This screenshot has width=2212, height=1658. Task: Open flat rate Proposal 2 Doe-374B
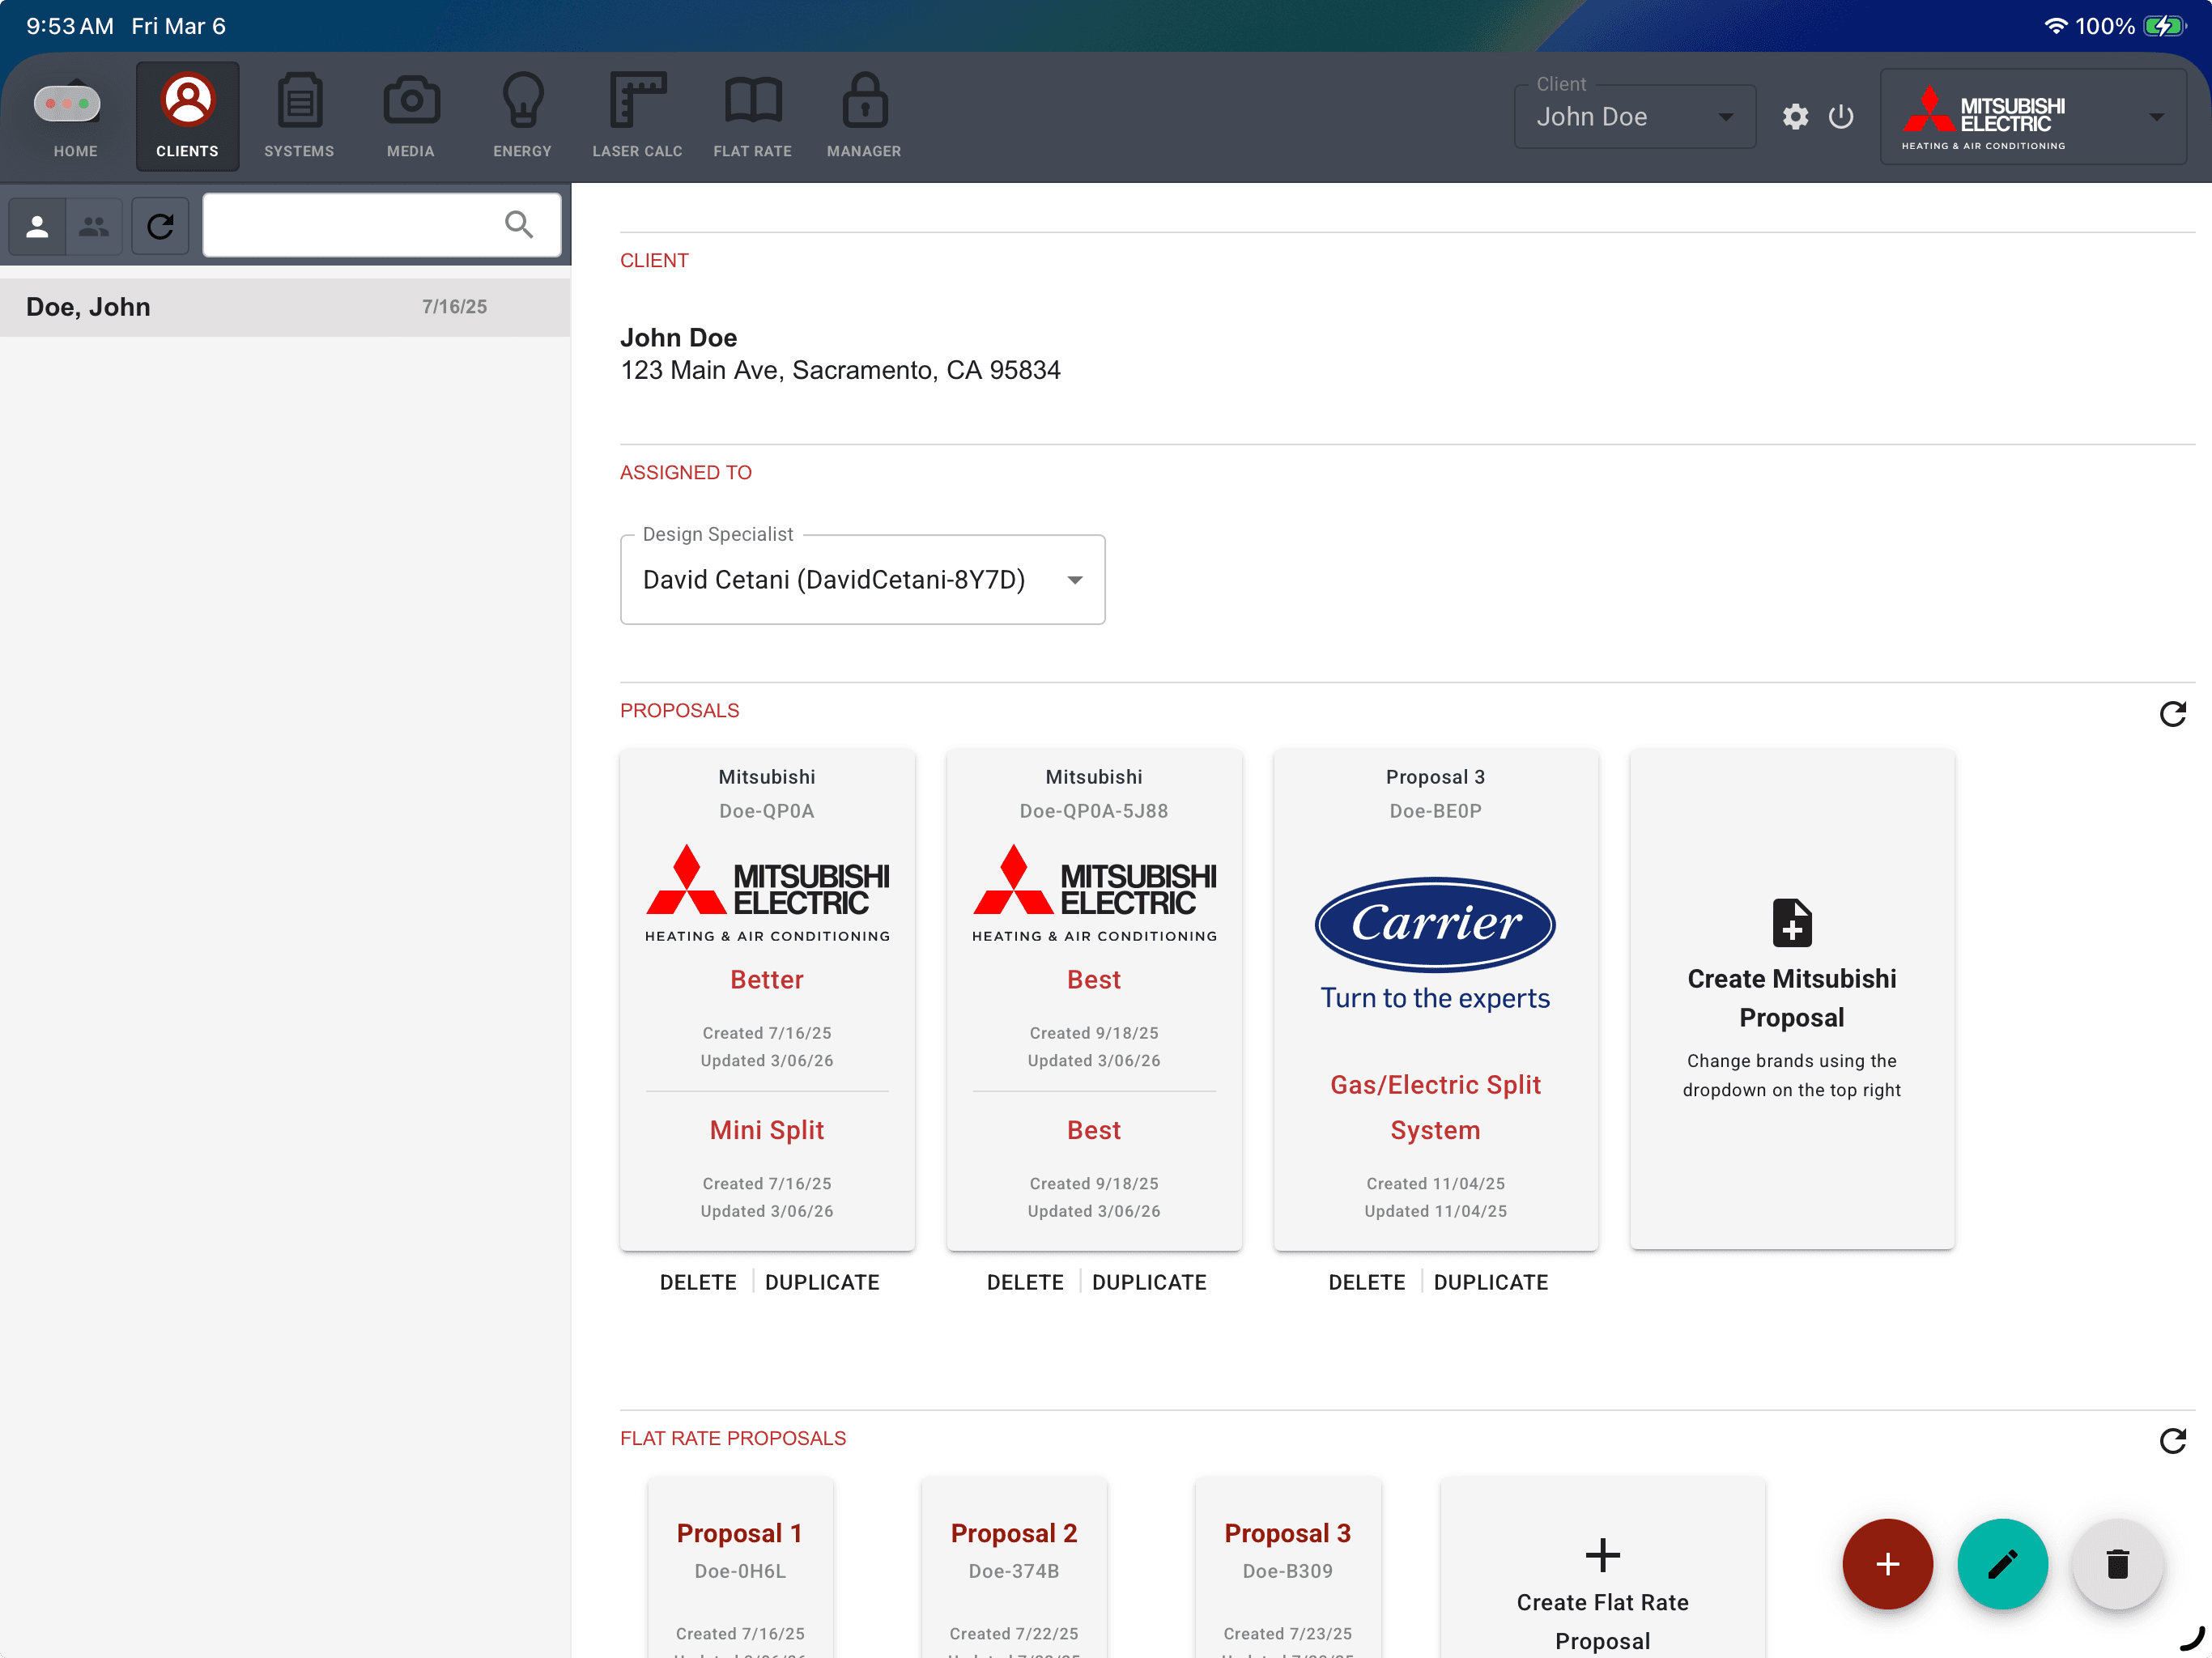click(x=1014, y=1567)
